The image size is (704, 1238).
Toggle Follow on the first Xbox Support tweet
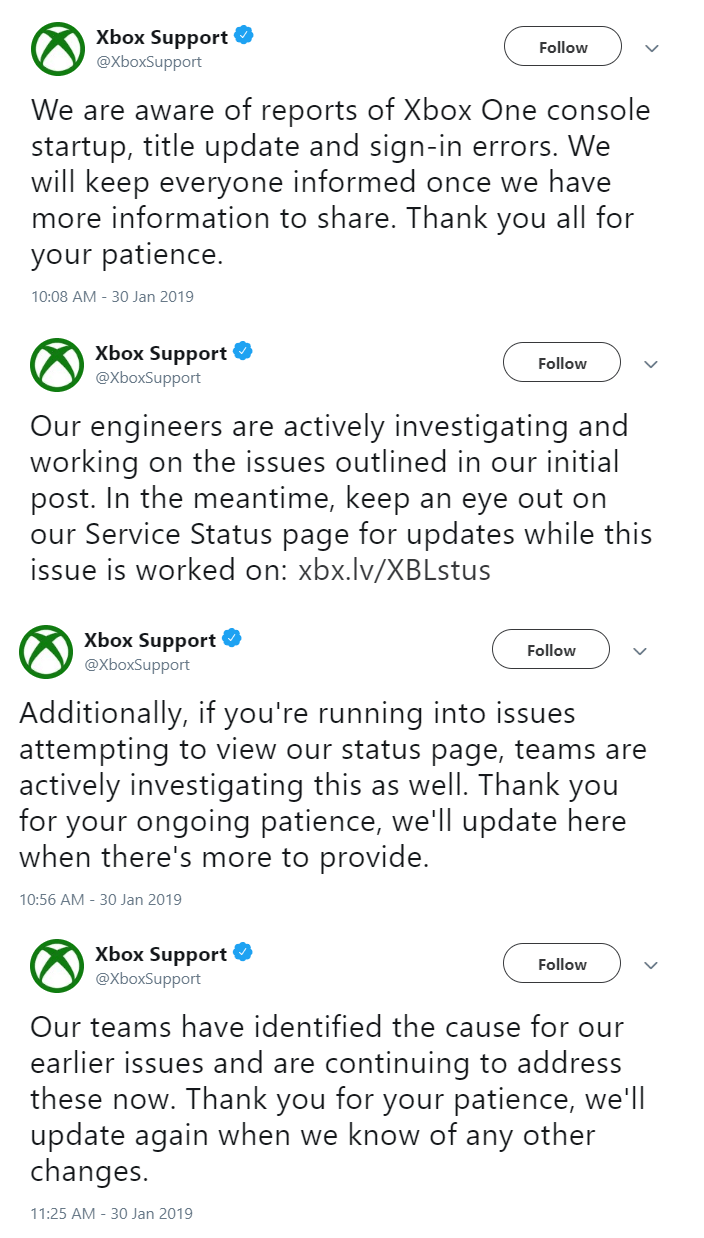click(562, 46)
